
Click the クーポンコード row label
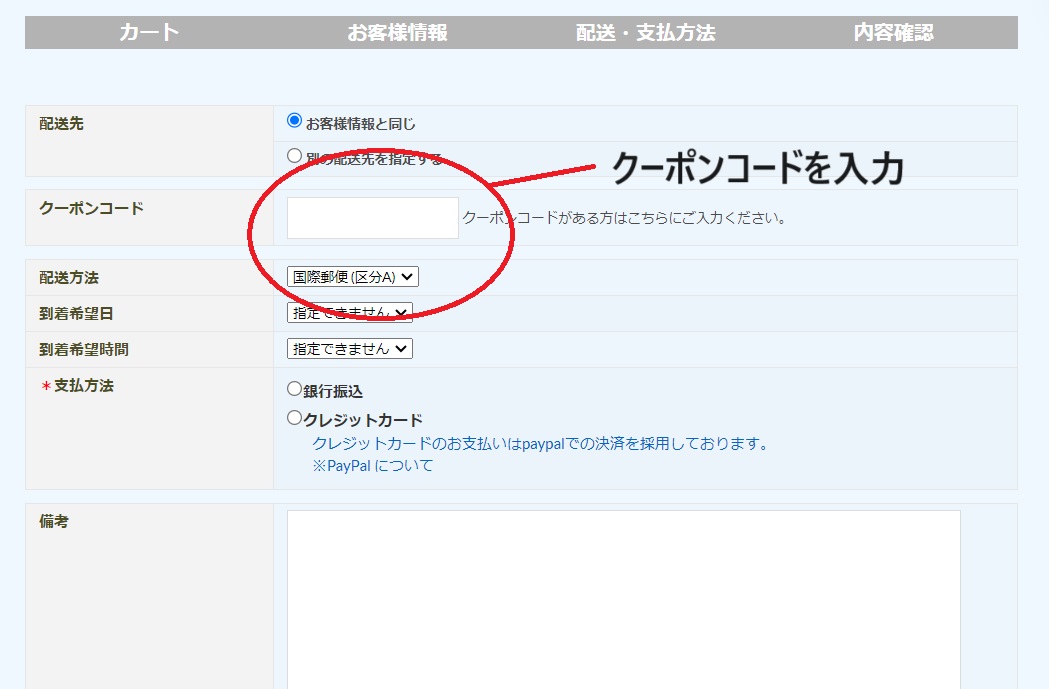[91, 208]
